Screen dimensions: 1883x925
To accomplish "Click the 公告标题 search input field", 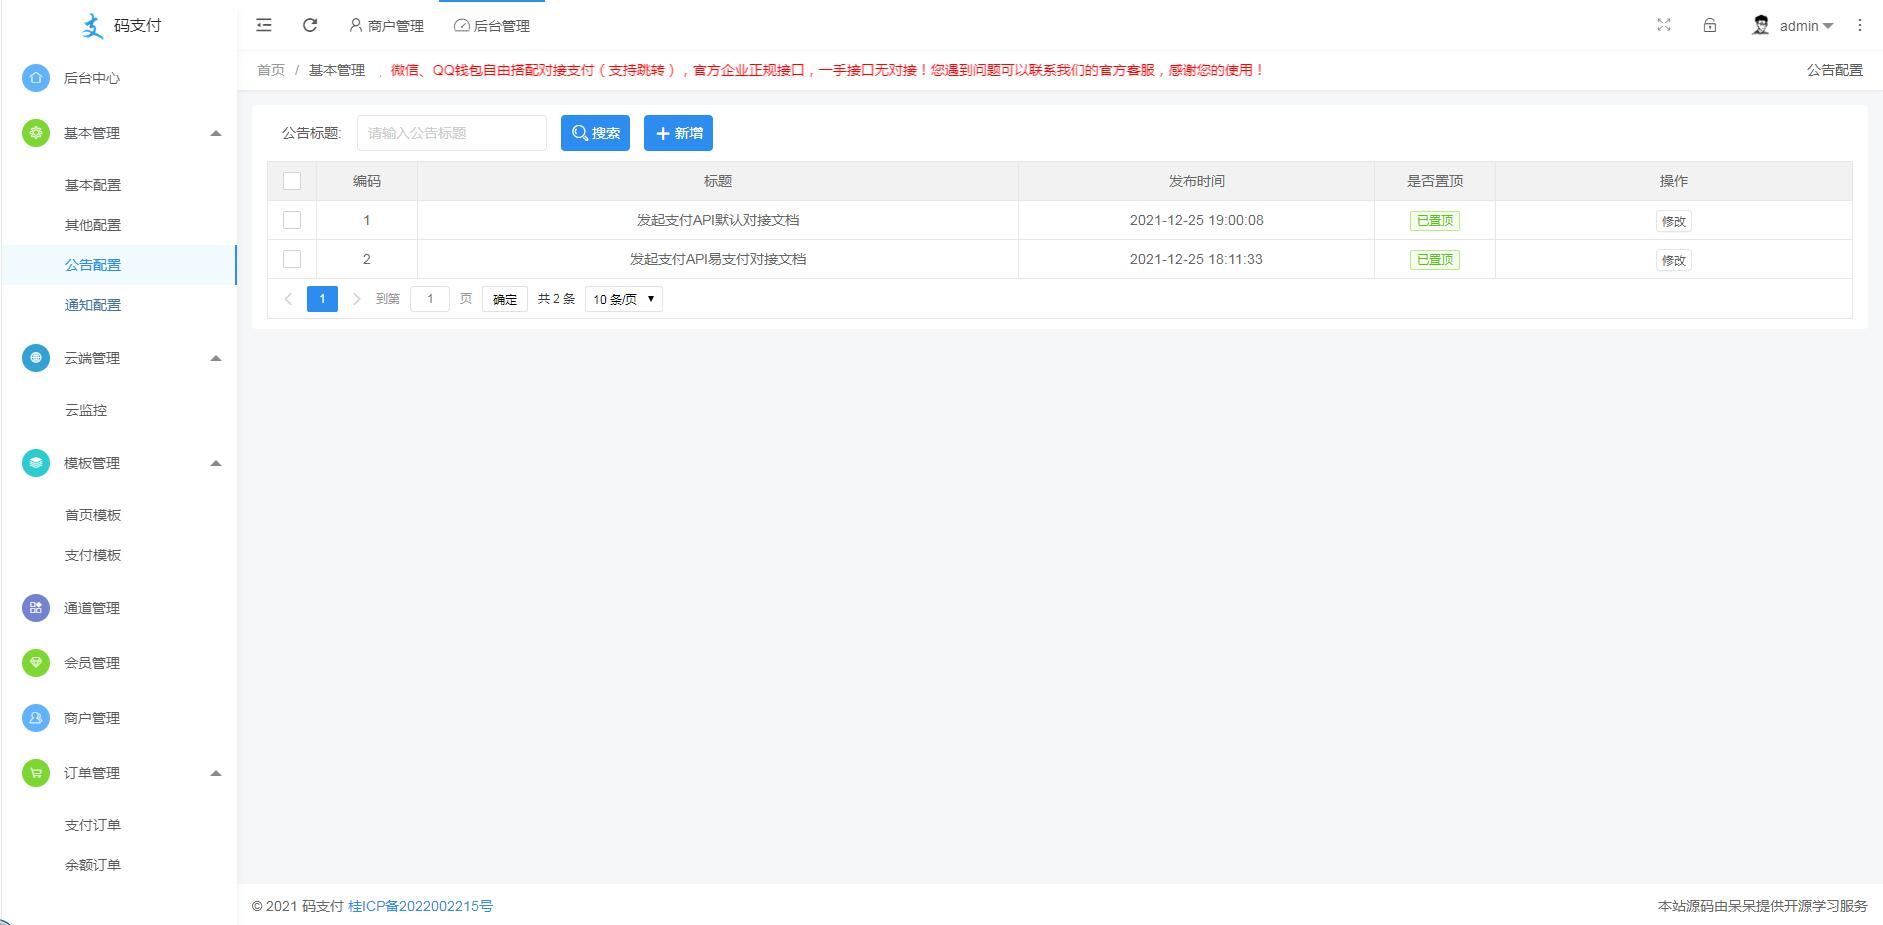I will pyautogui.click(x=452, y=133).
